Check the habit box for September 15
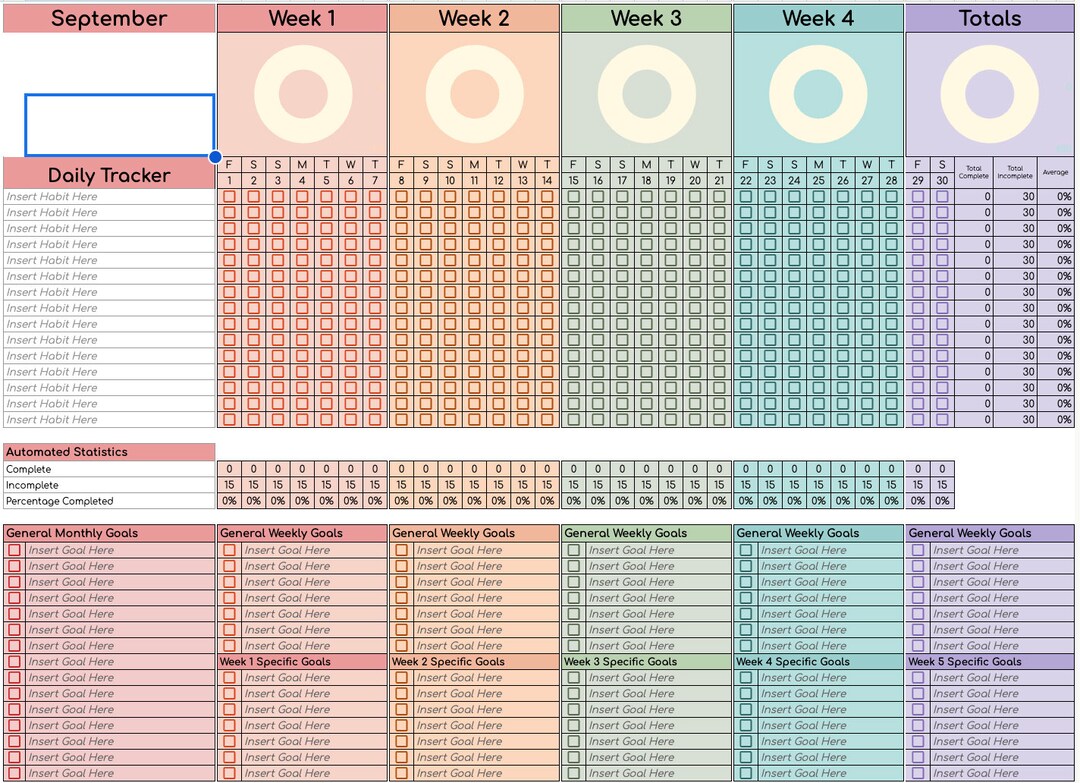 pos(573,197)
